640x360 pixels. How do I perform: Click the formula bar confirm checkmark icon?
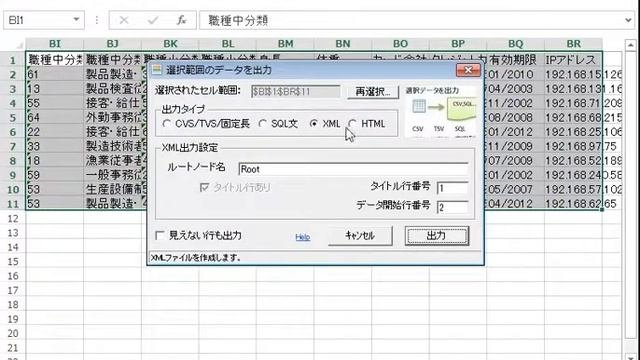coord(153,20)
